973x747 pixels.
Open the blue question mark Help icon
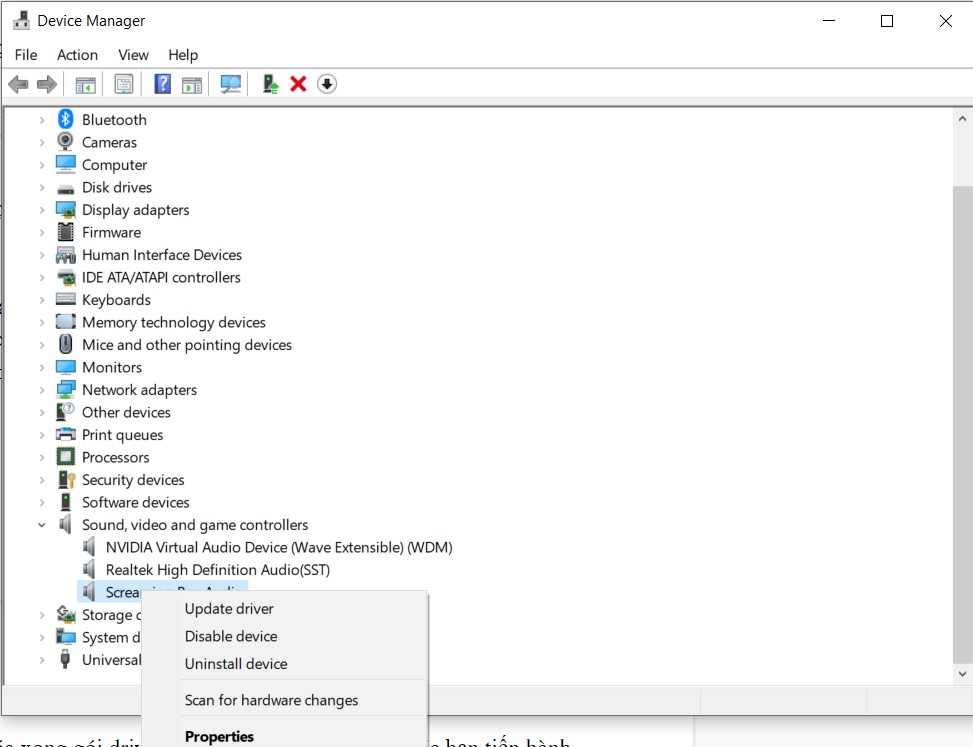[162, 84]
